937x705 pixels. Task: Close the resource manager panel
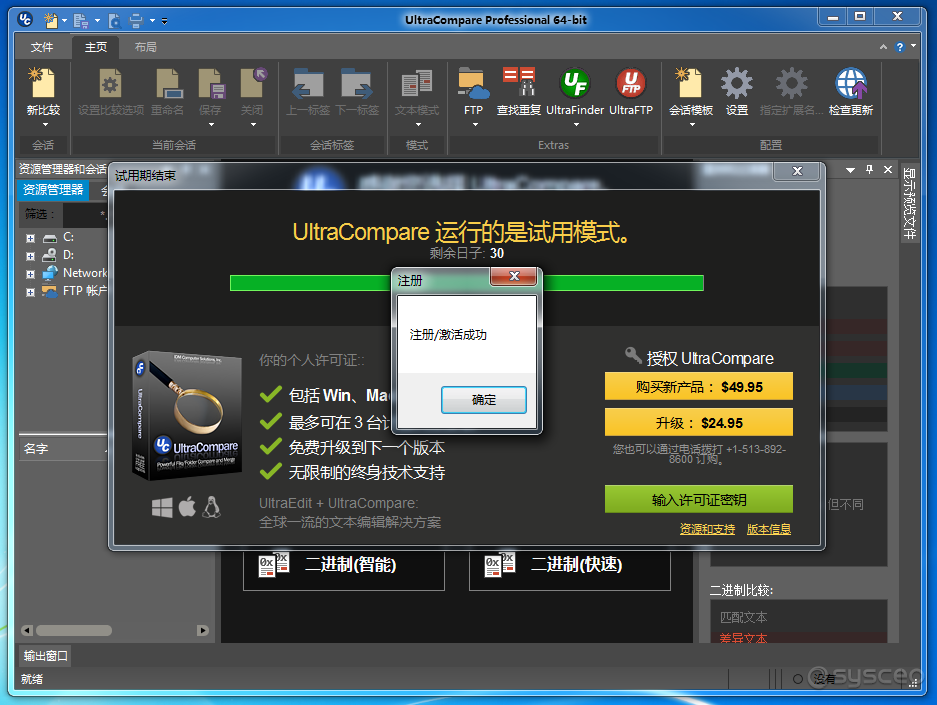click(888, 170)
